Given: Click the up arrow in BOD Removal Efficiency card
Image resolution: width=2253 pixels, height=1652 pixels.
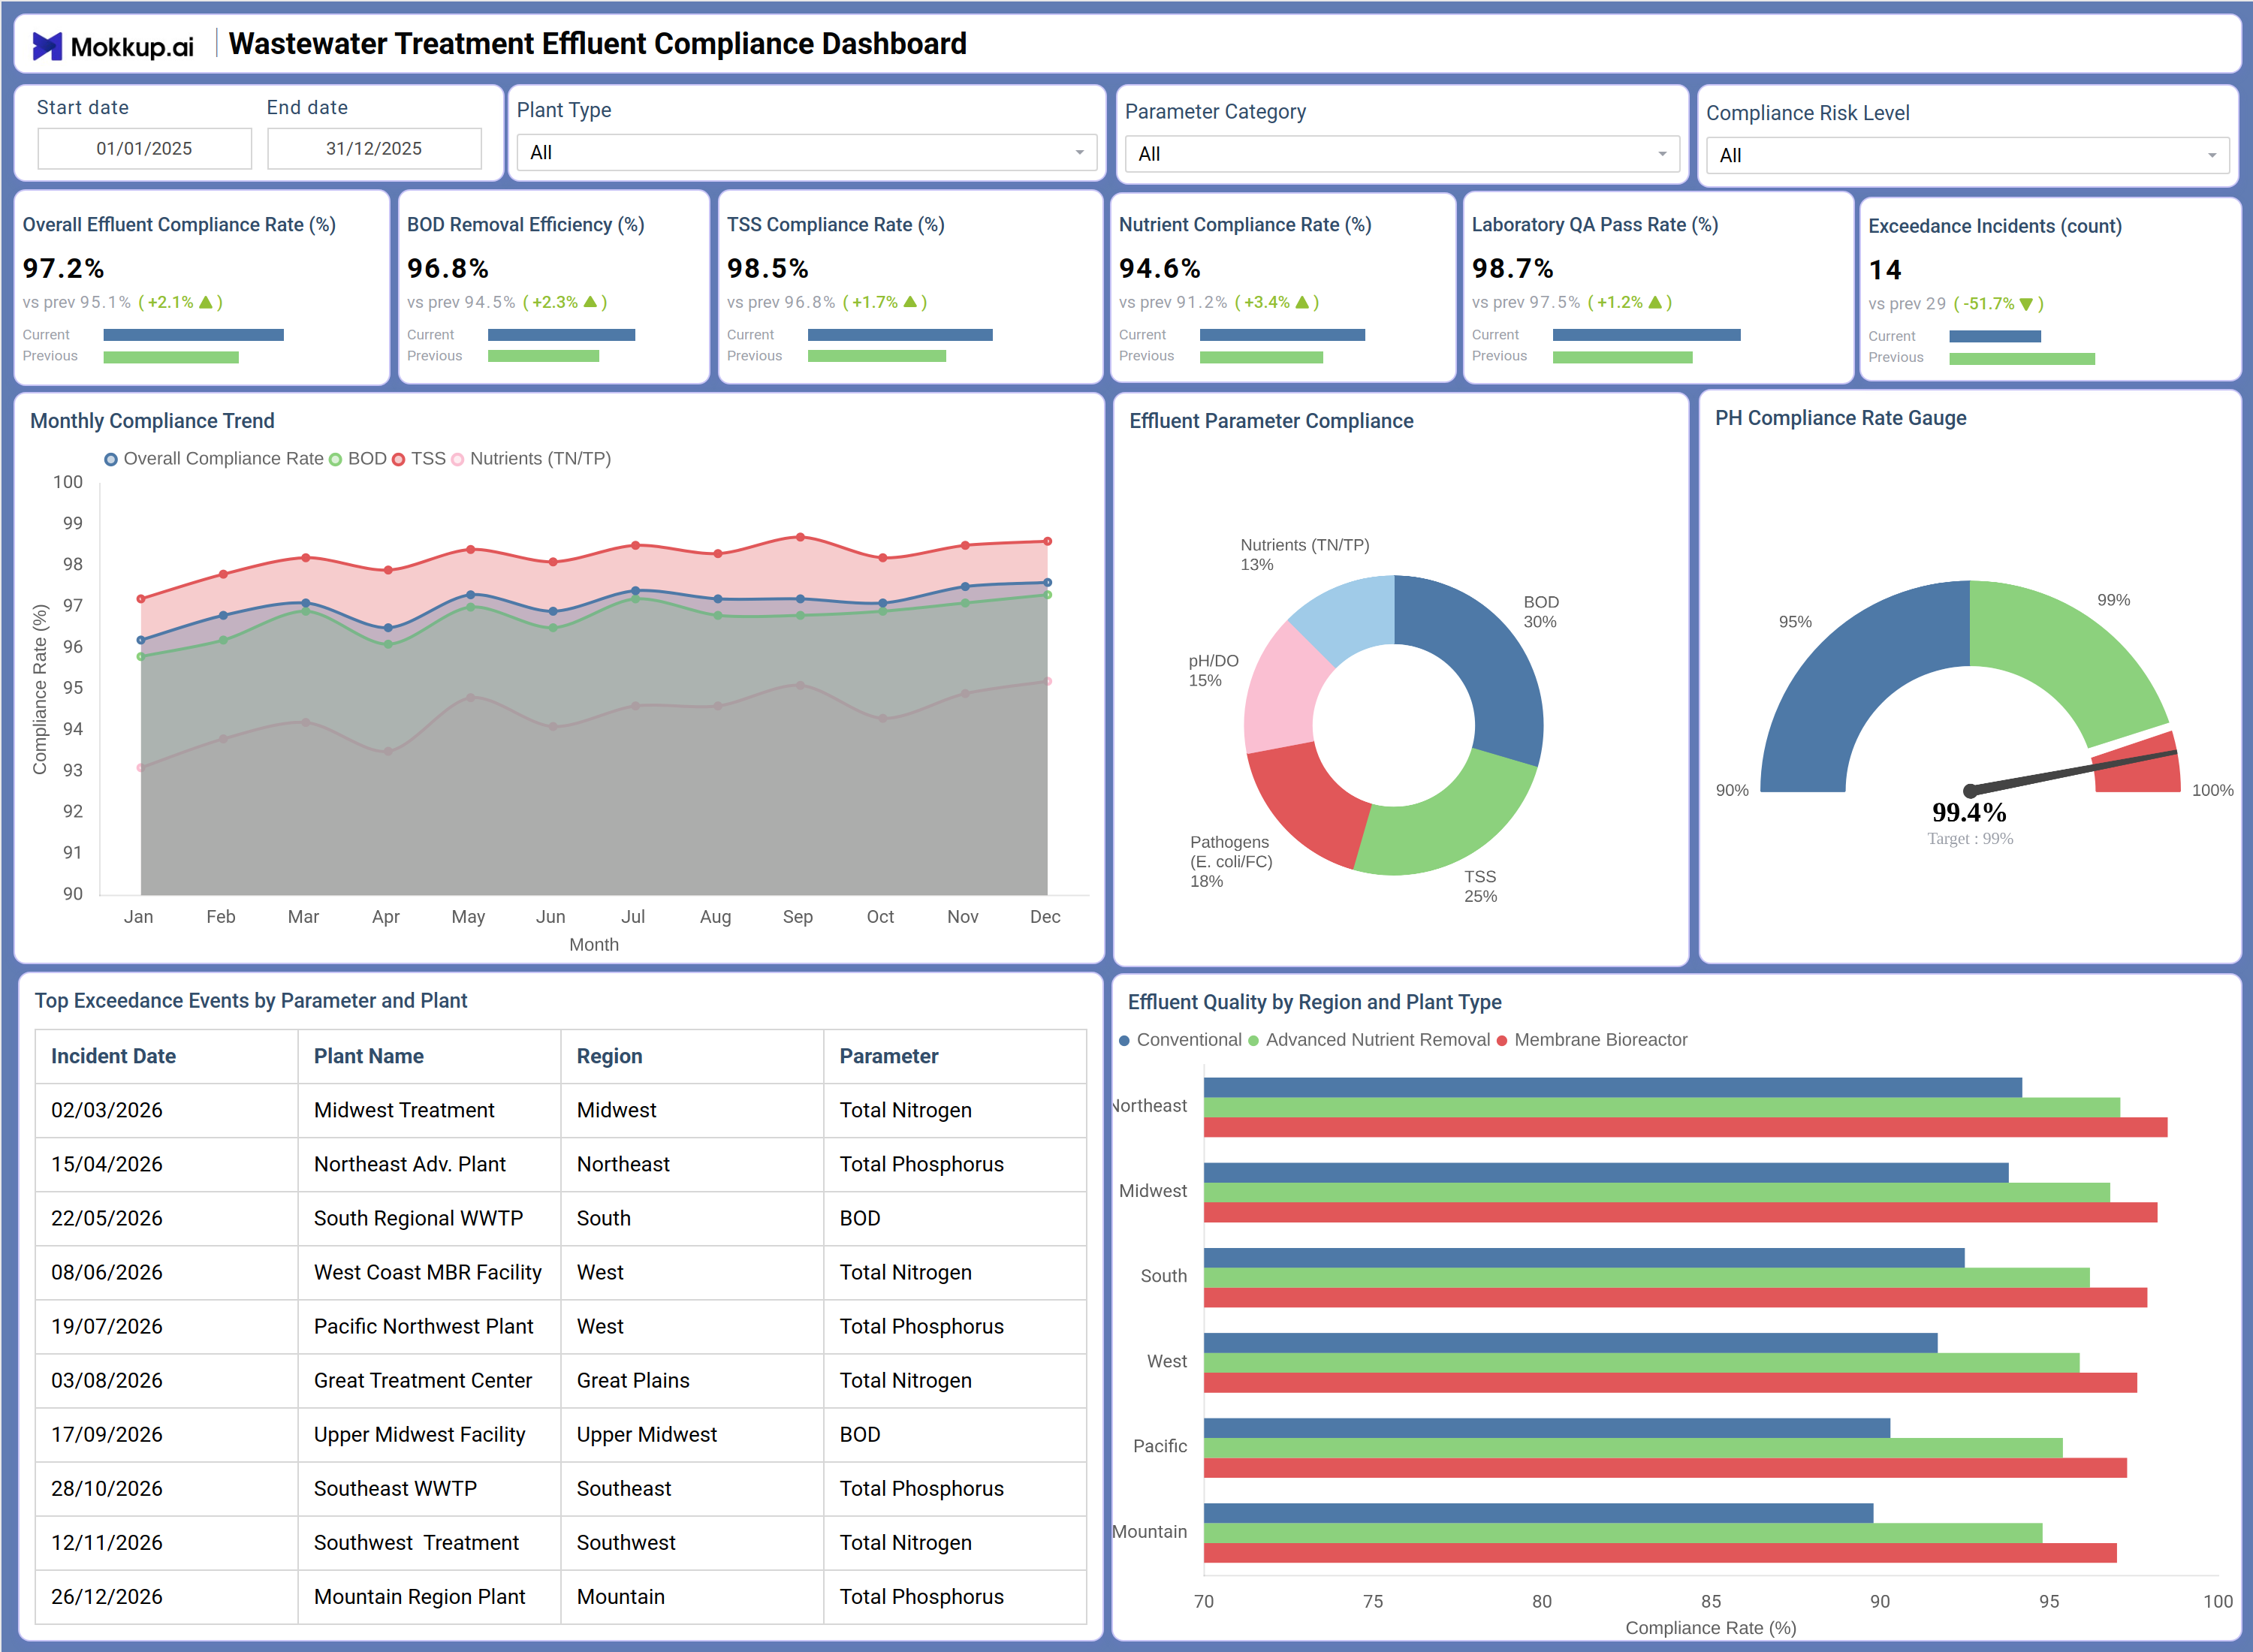Looking at the screenshot, I should tap(590, 302).
